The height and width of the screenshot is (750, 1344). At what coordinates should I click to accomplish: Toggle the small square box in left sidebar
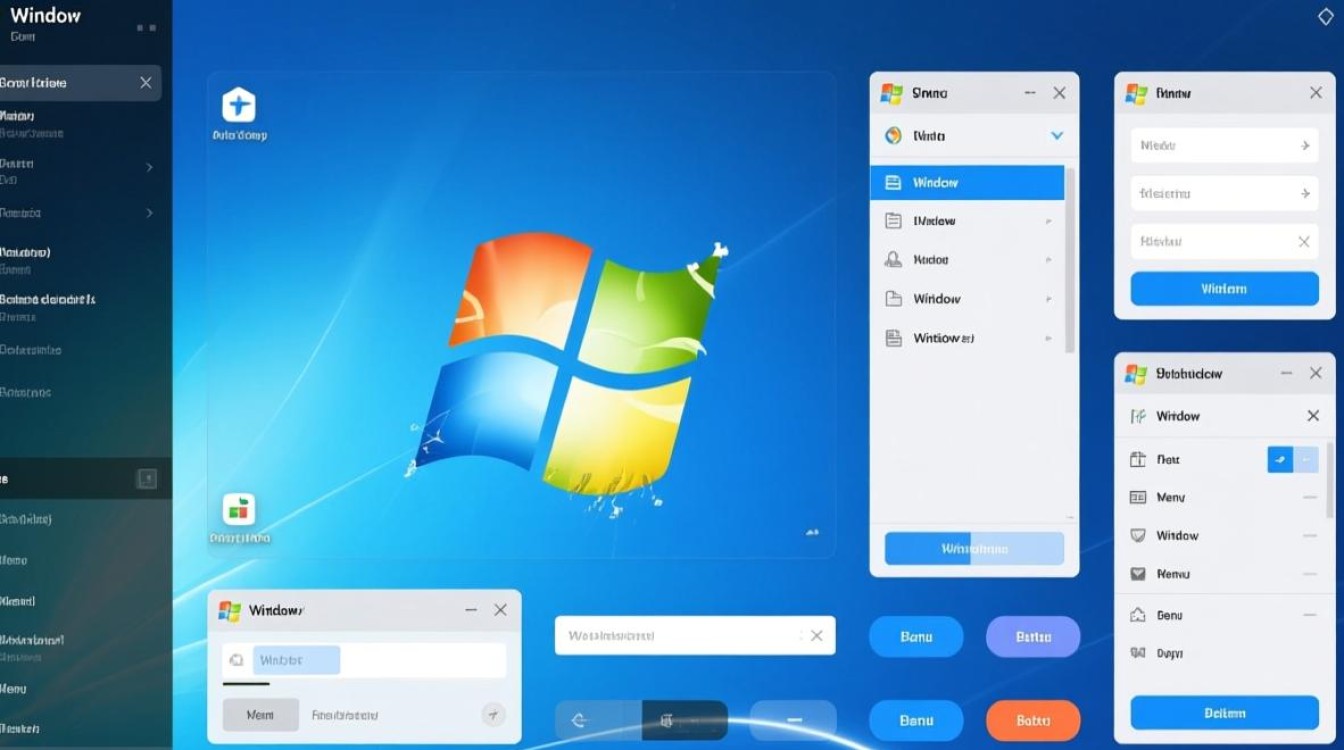[146, 479]
